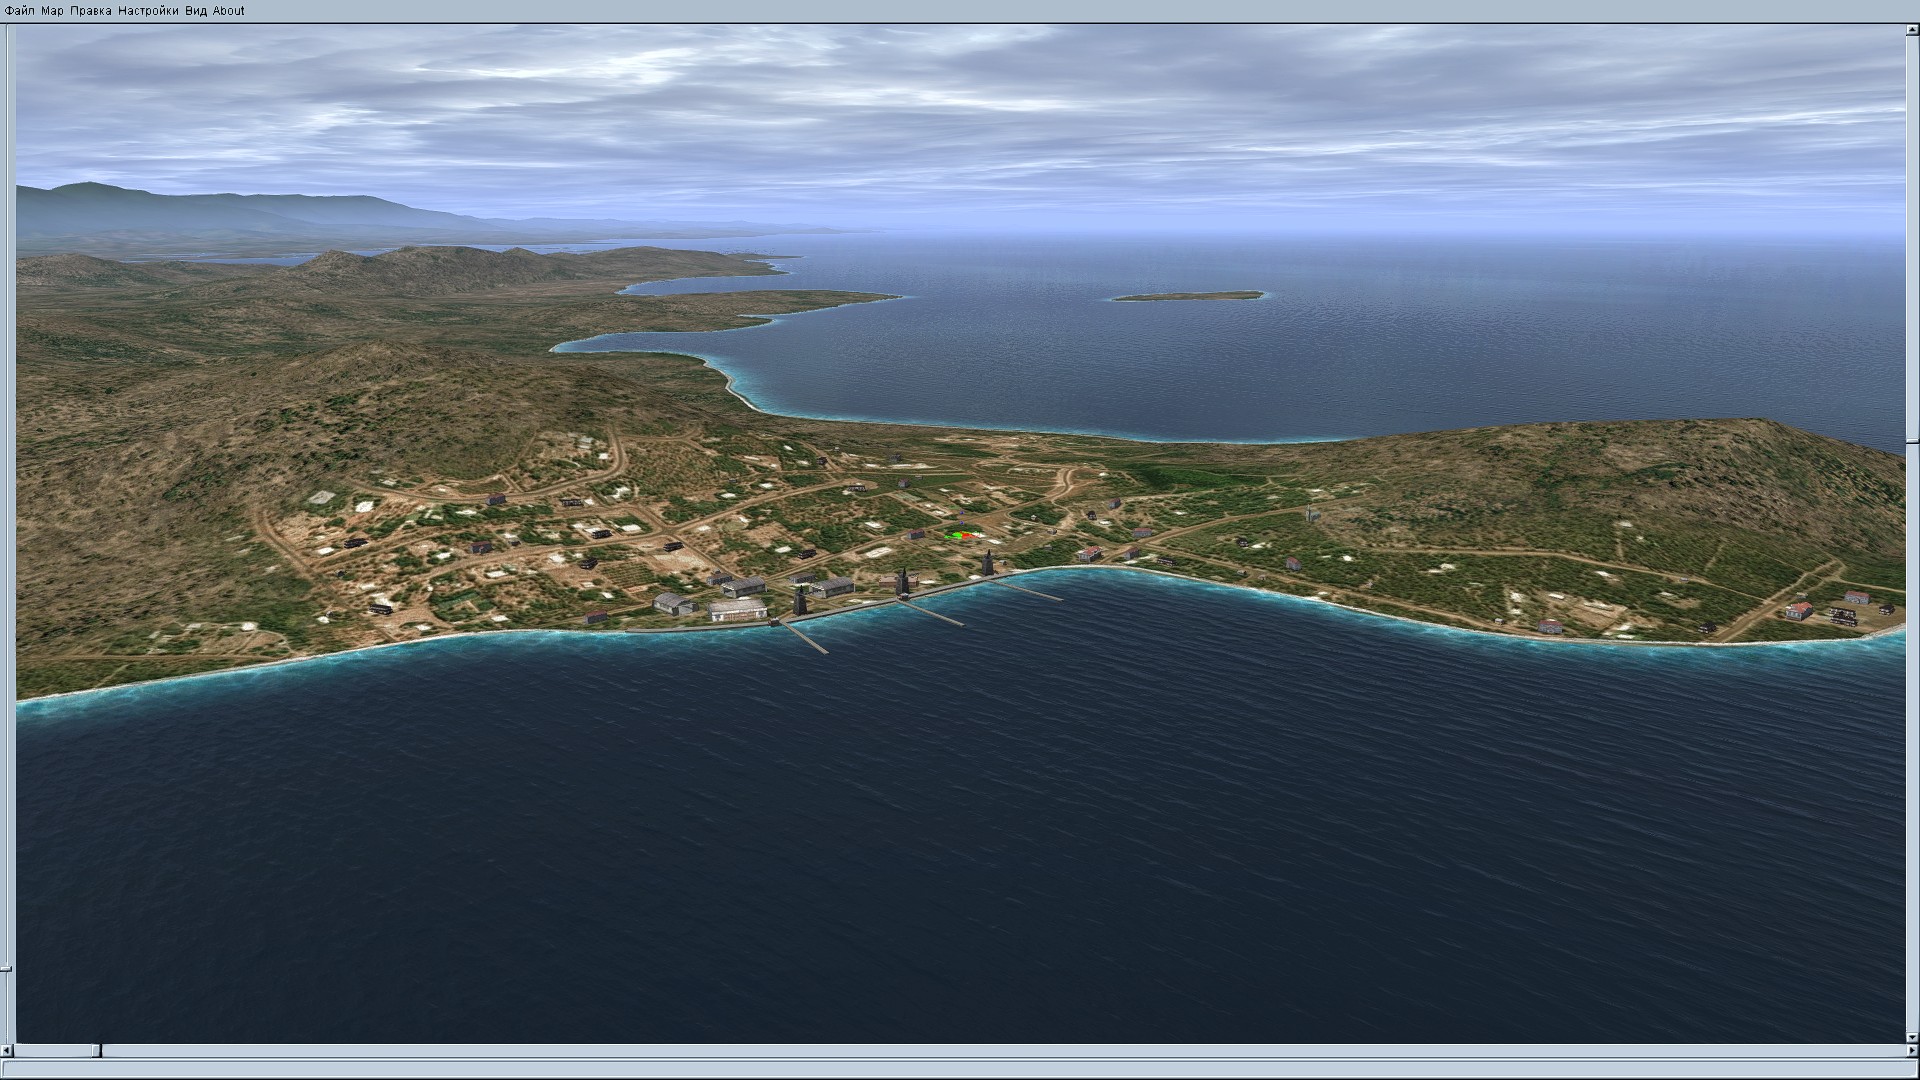Open the Файл menu

pos(19,11)
